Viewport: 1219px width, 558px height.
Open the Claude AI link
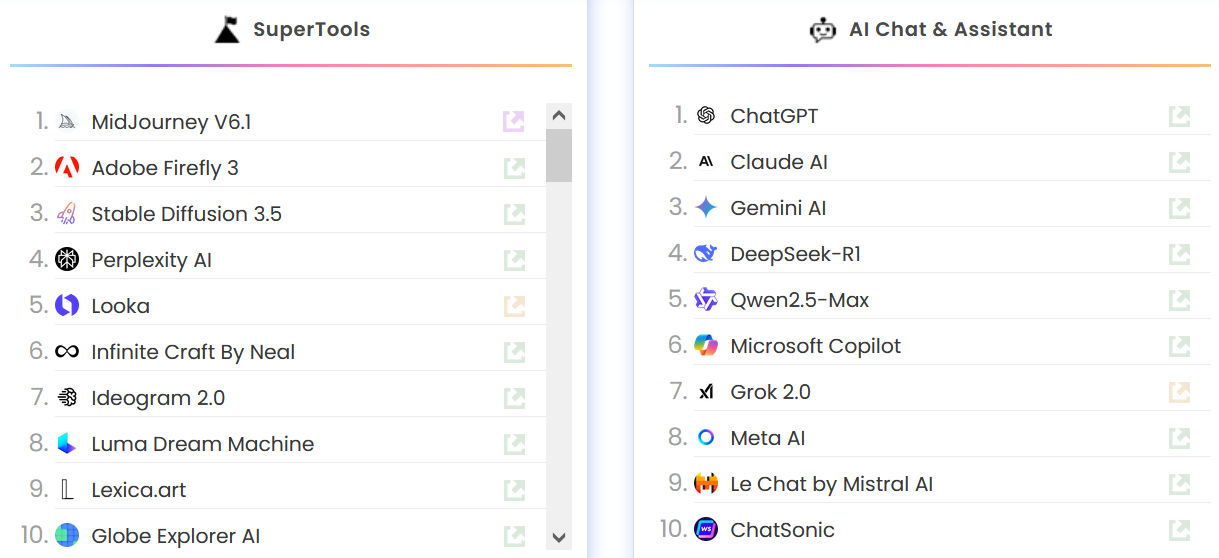tap(779, 162)
